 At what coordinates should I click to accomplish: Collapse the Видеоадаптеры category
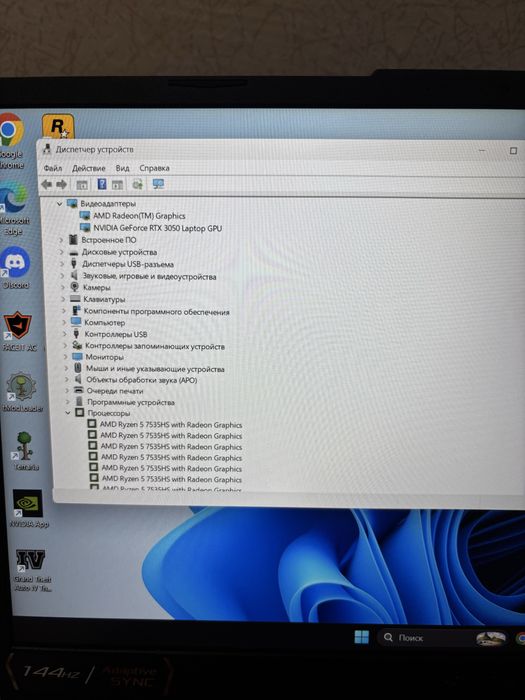click(x=59, y=204)
